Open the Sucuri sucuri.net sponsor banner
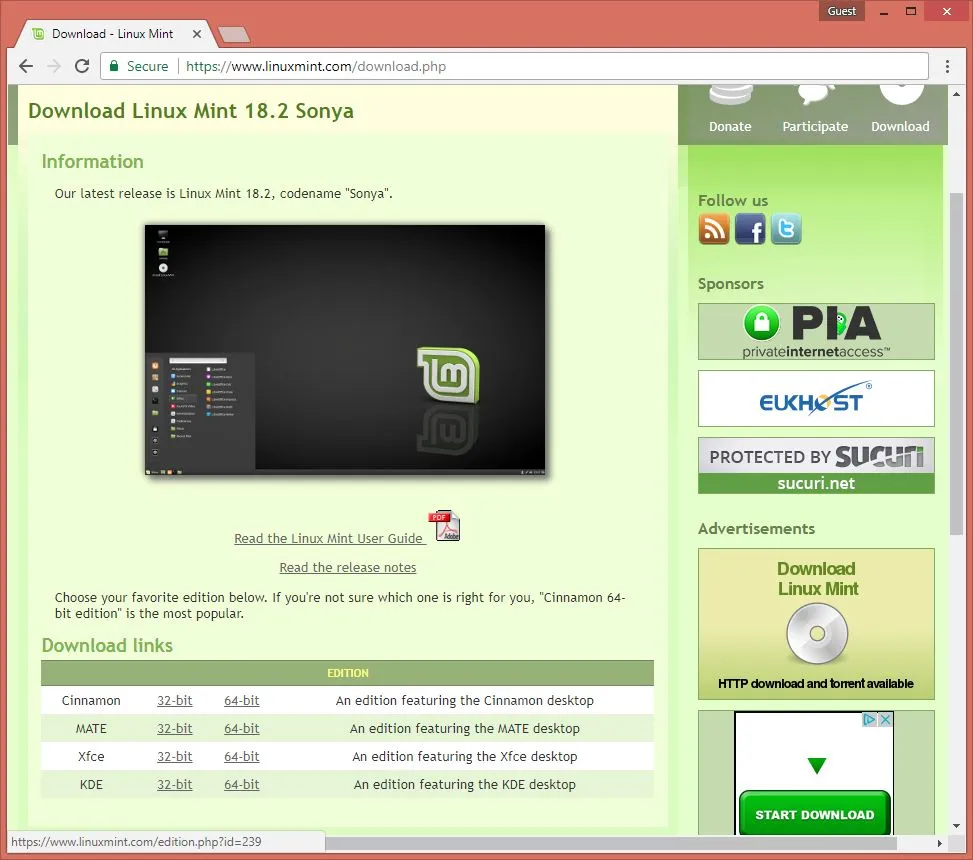The height and width of the screenshot is (860, 973). click(816, 465)
